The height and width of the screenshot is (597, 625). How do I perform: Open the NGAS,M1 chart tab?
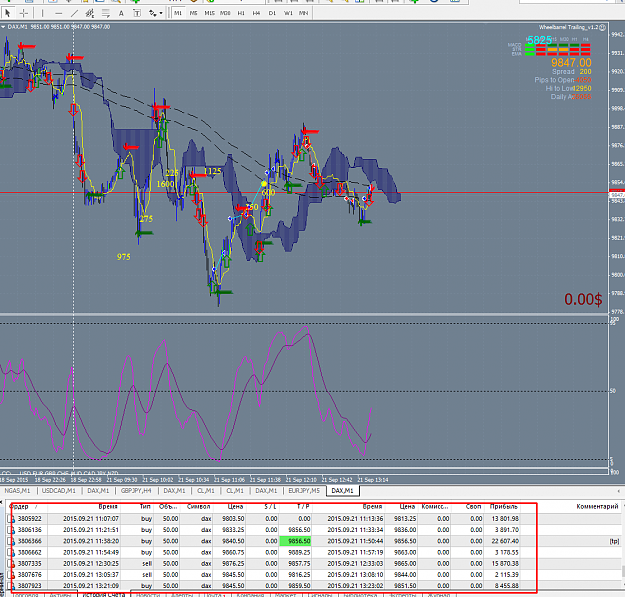(18, 491)
